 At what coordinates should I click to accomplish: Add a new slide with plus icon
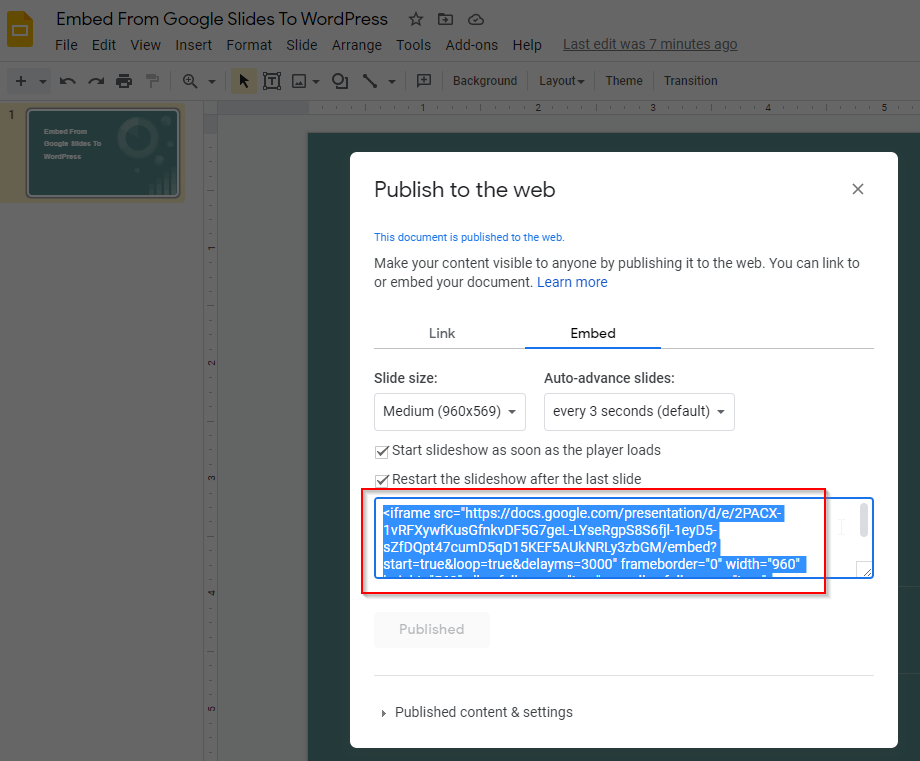pos(21,81)
